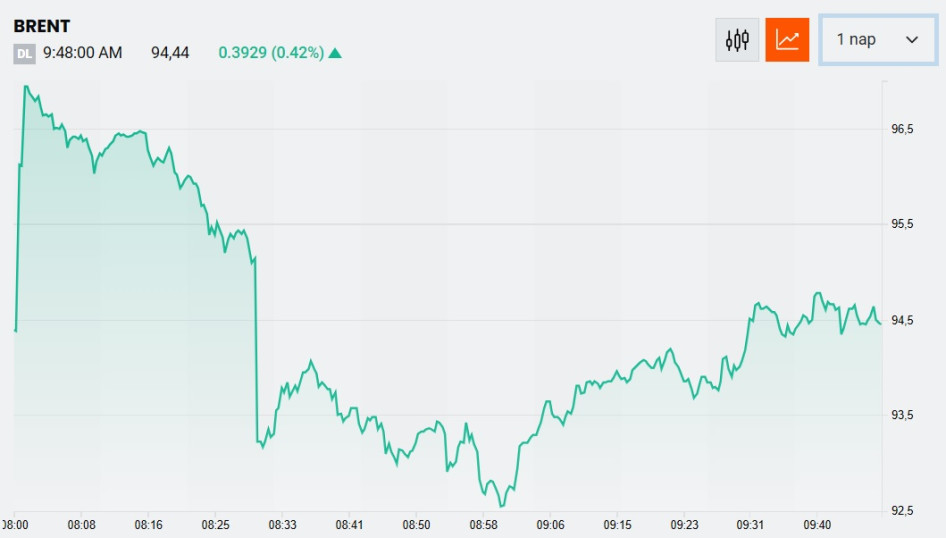Click the 08:58 time axis label
Viewport: 946px width, 538px height.
pos(483,524)
